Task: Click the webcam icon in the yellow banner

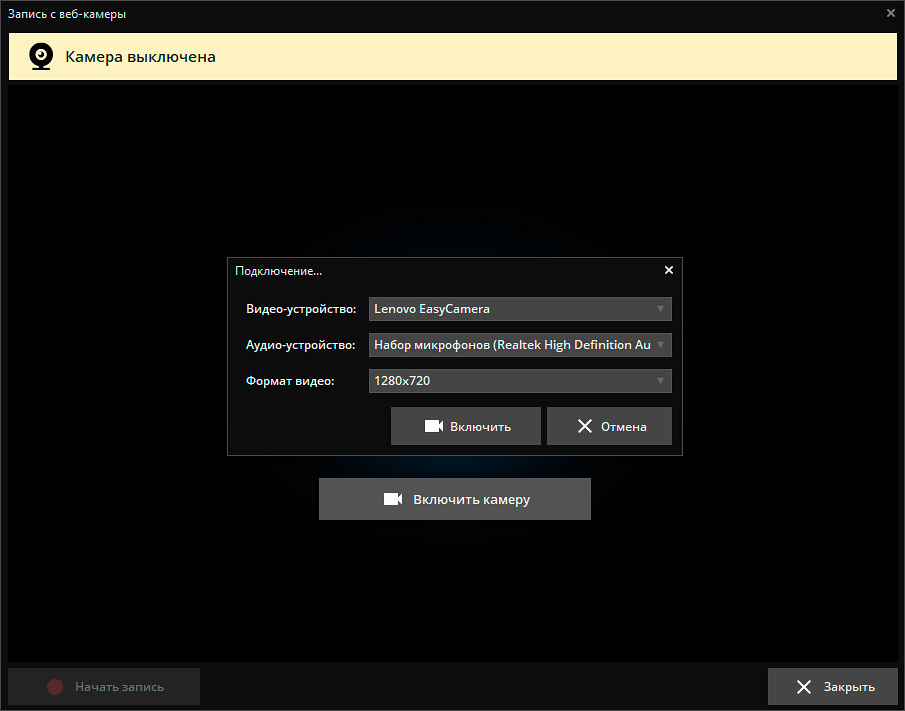Action: click(41, 57)
